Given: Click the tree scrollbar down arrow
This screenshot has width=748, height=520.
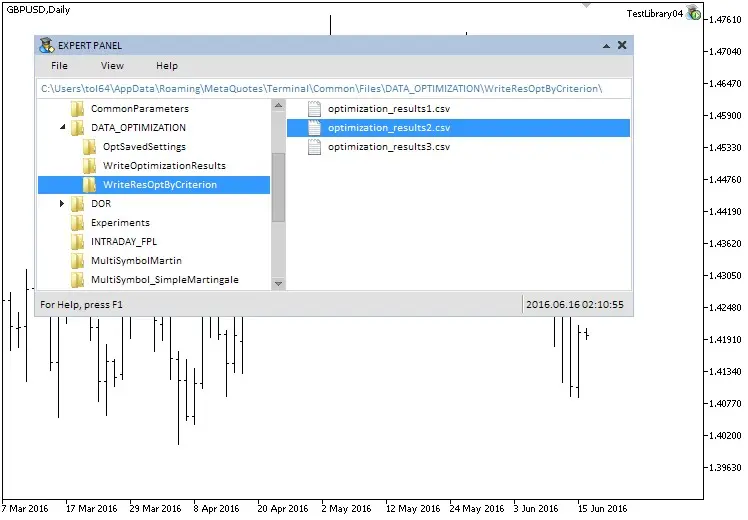Looking at the screenshot, I should pos(279,283).
